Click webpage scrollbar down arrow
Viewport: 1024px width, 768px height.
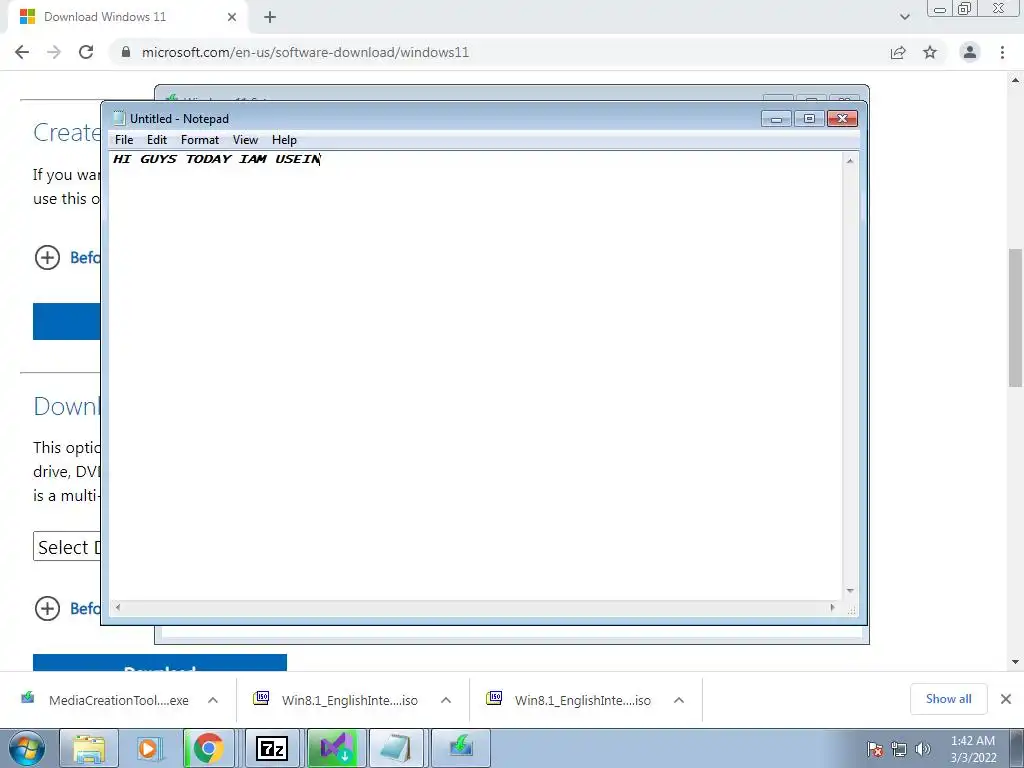(1016, 662)
